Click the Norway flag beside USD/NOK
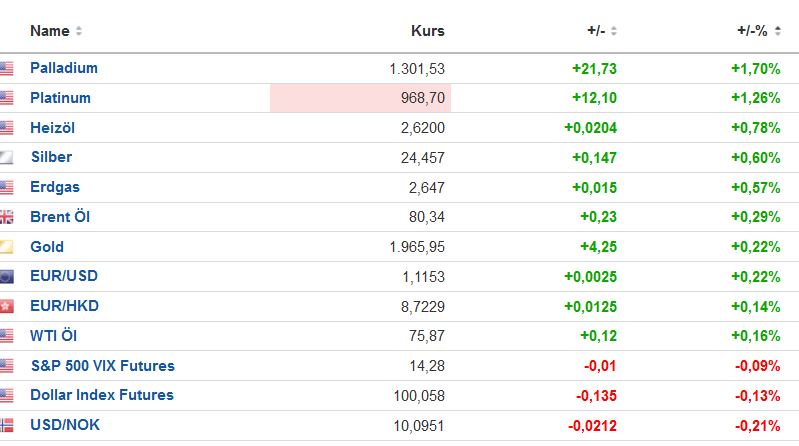 click(7, 425)
